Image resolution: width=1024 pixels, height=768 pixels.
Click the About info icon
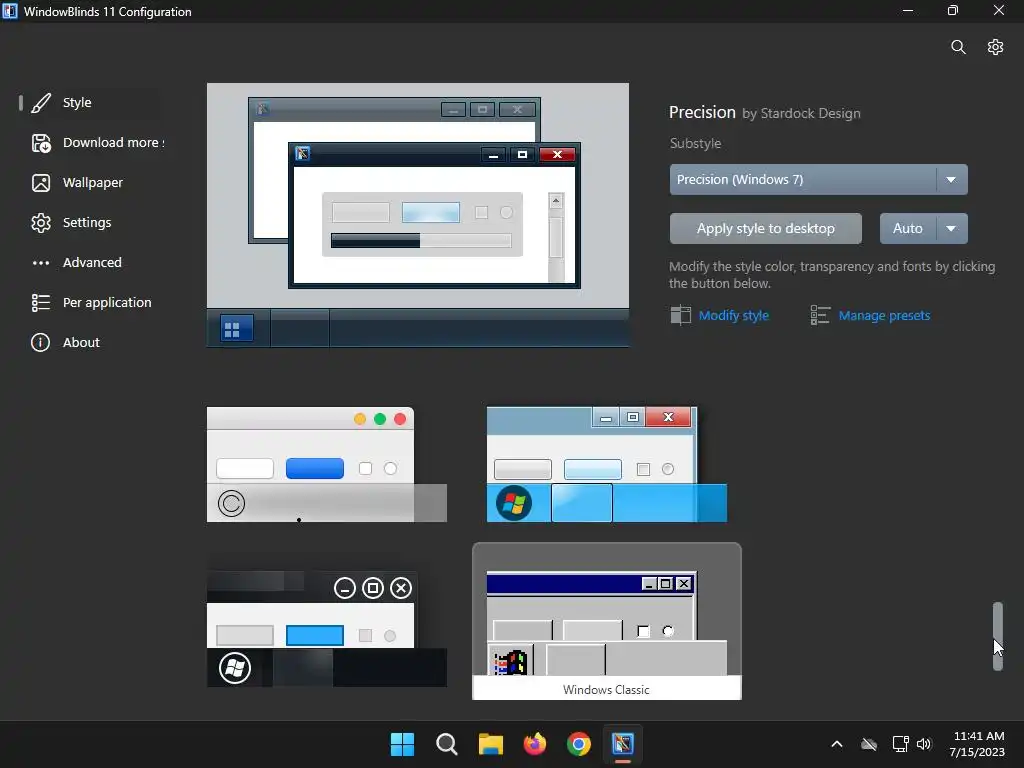click(x=40, y=342)
